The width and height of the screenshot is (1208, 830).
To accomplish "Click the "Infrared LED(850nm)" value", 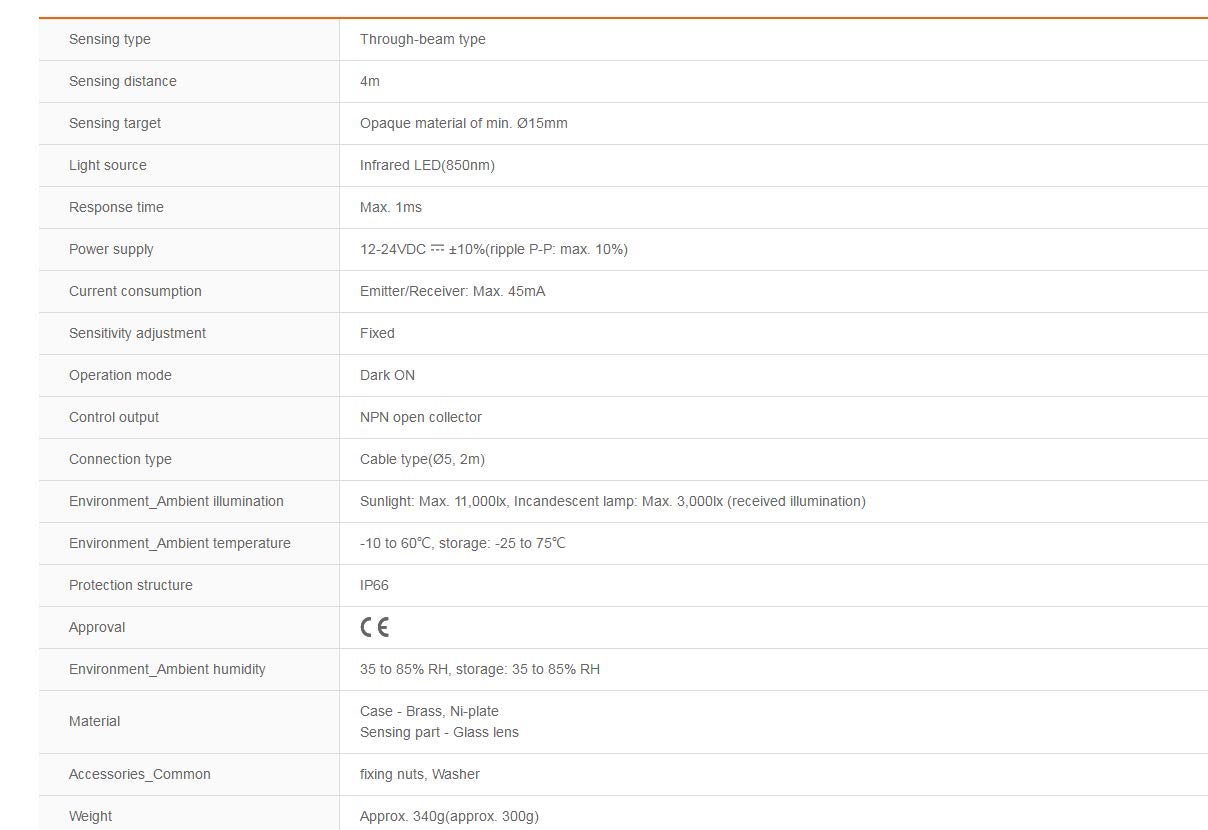I will point(427,165).
